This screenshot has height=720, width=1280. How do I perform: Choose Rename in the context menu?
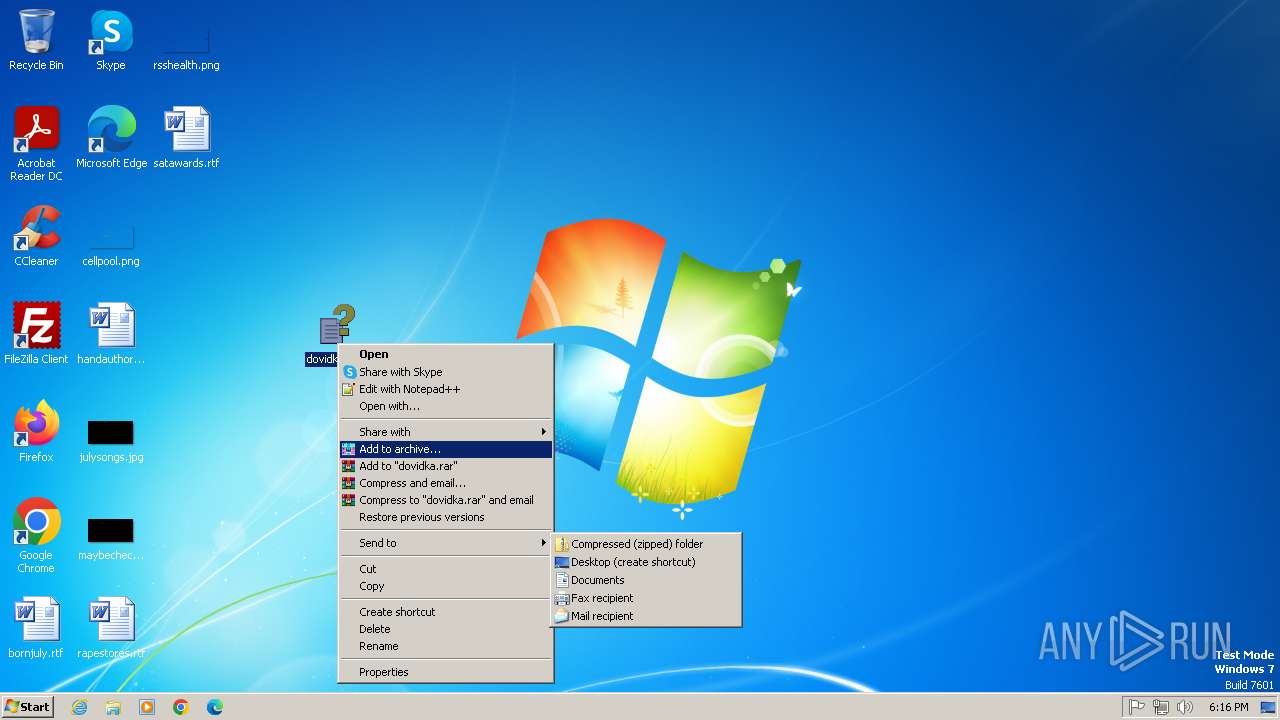click(446, 646)
